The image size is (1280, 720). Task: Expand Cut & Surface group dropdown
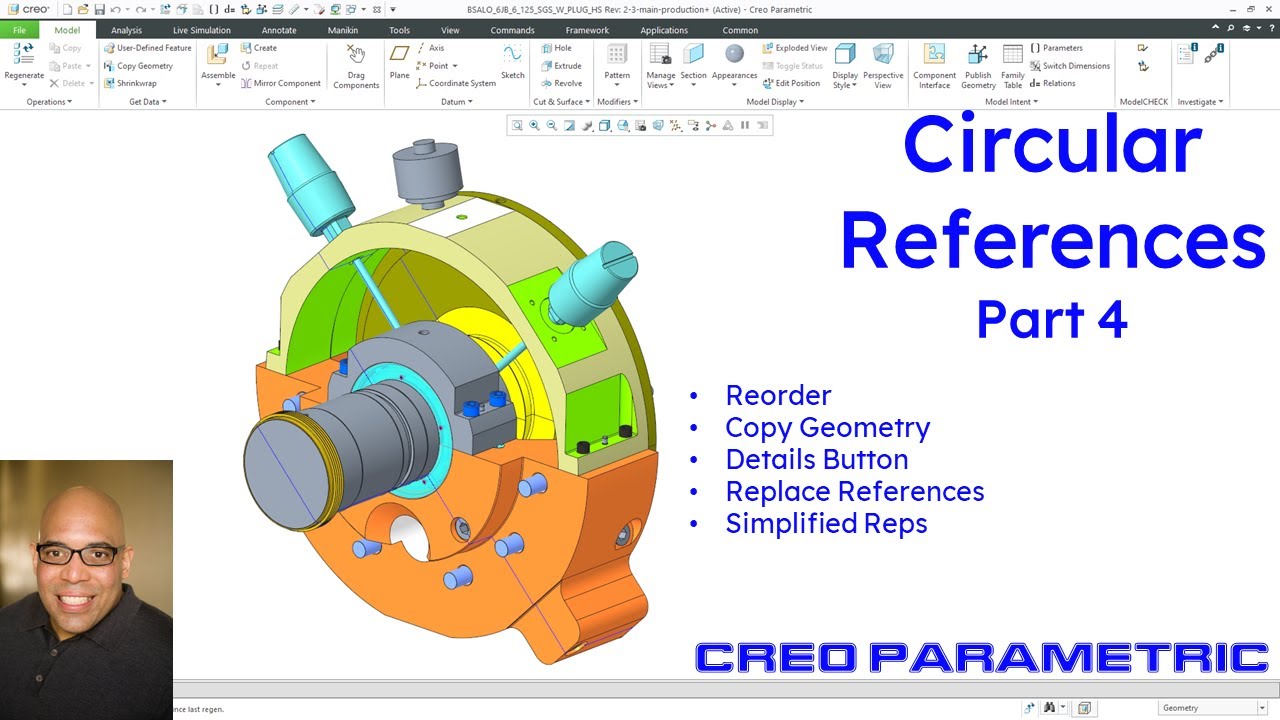tap(561, 102)
